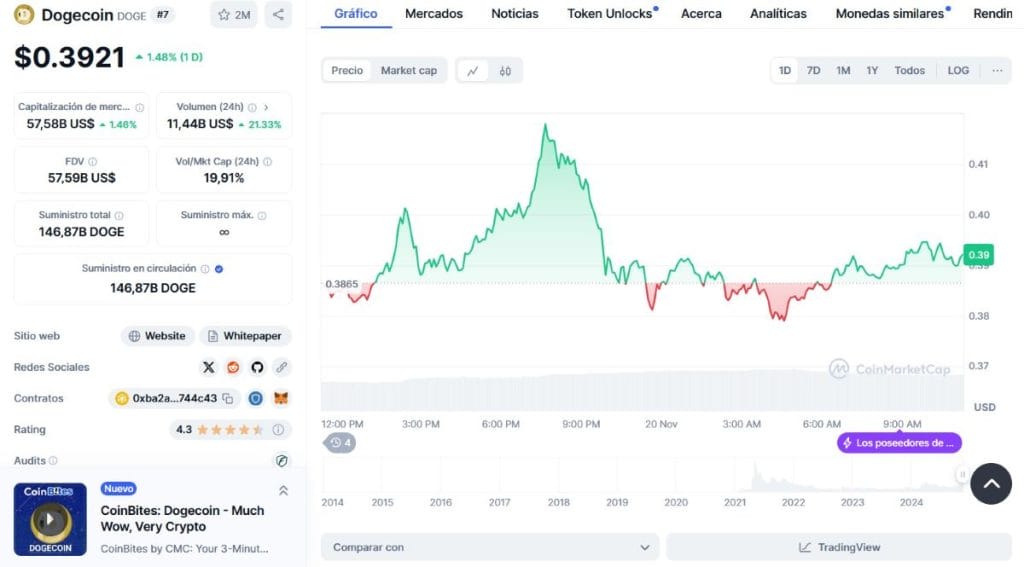Open chart history events badge 4

[340, 443]
